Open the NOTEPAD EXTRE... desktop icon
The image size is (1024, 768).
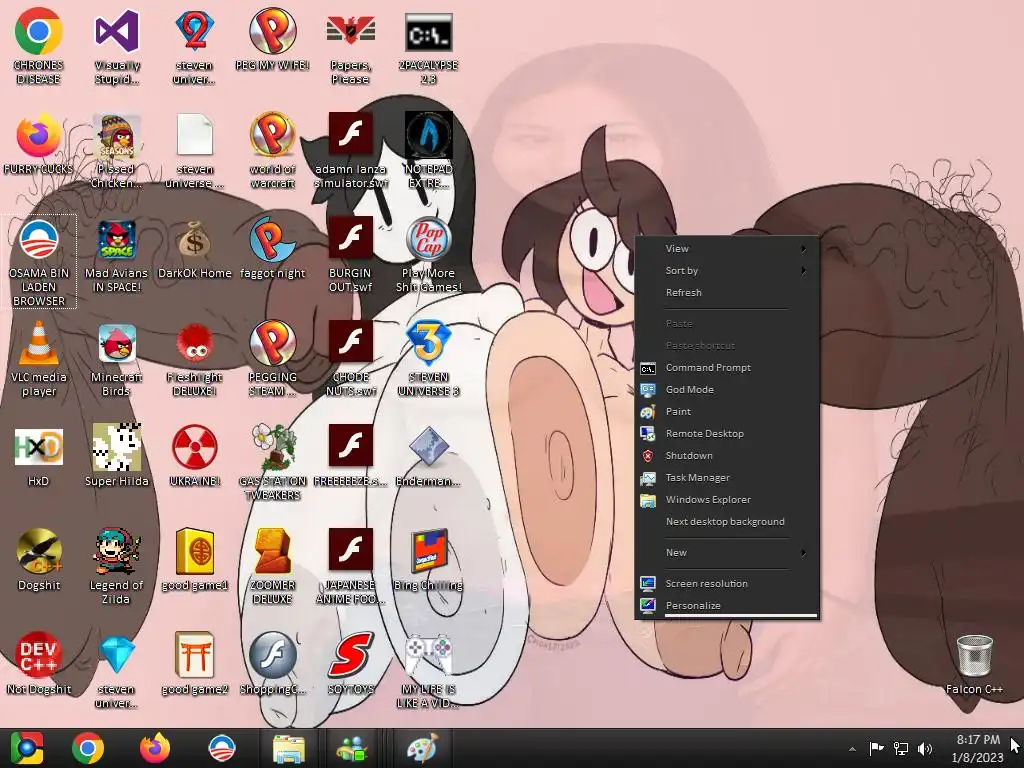[428, 135]
